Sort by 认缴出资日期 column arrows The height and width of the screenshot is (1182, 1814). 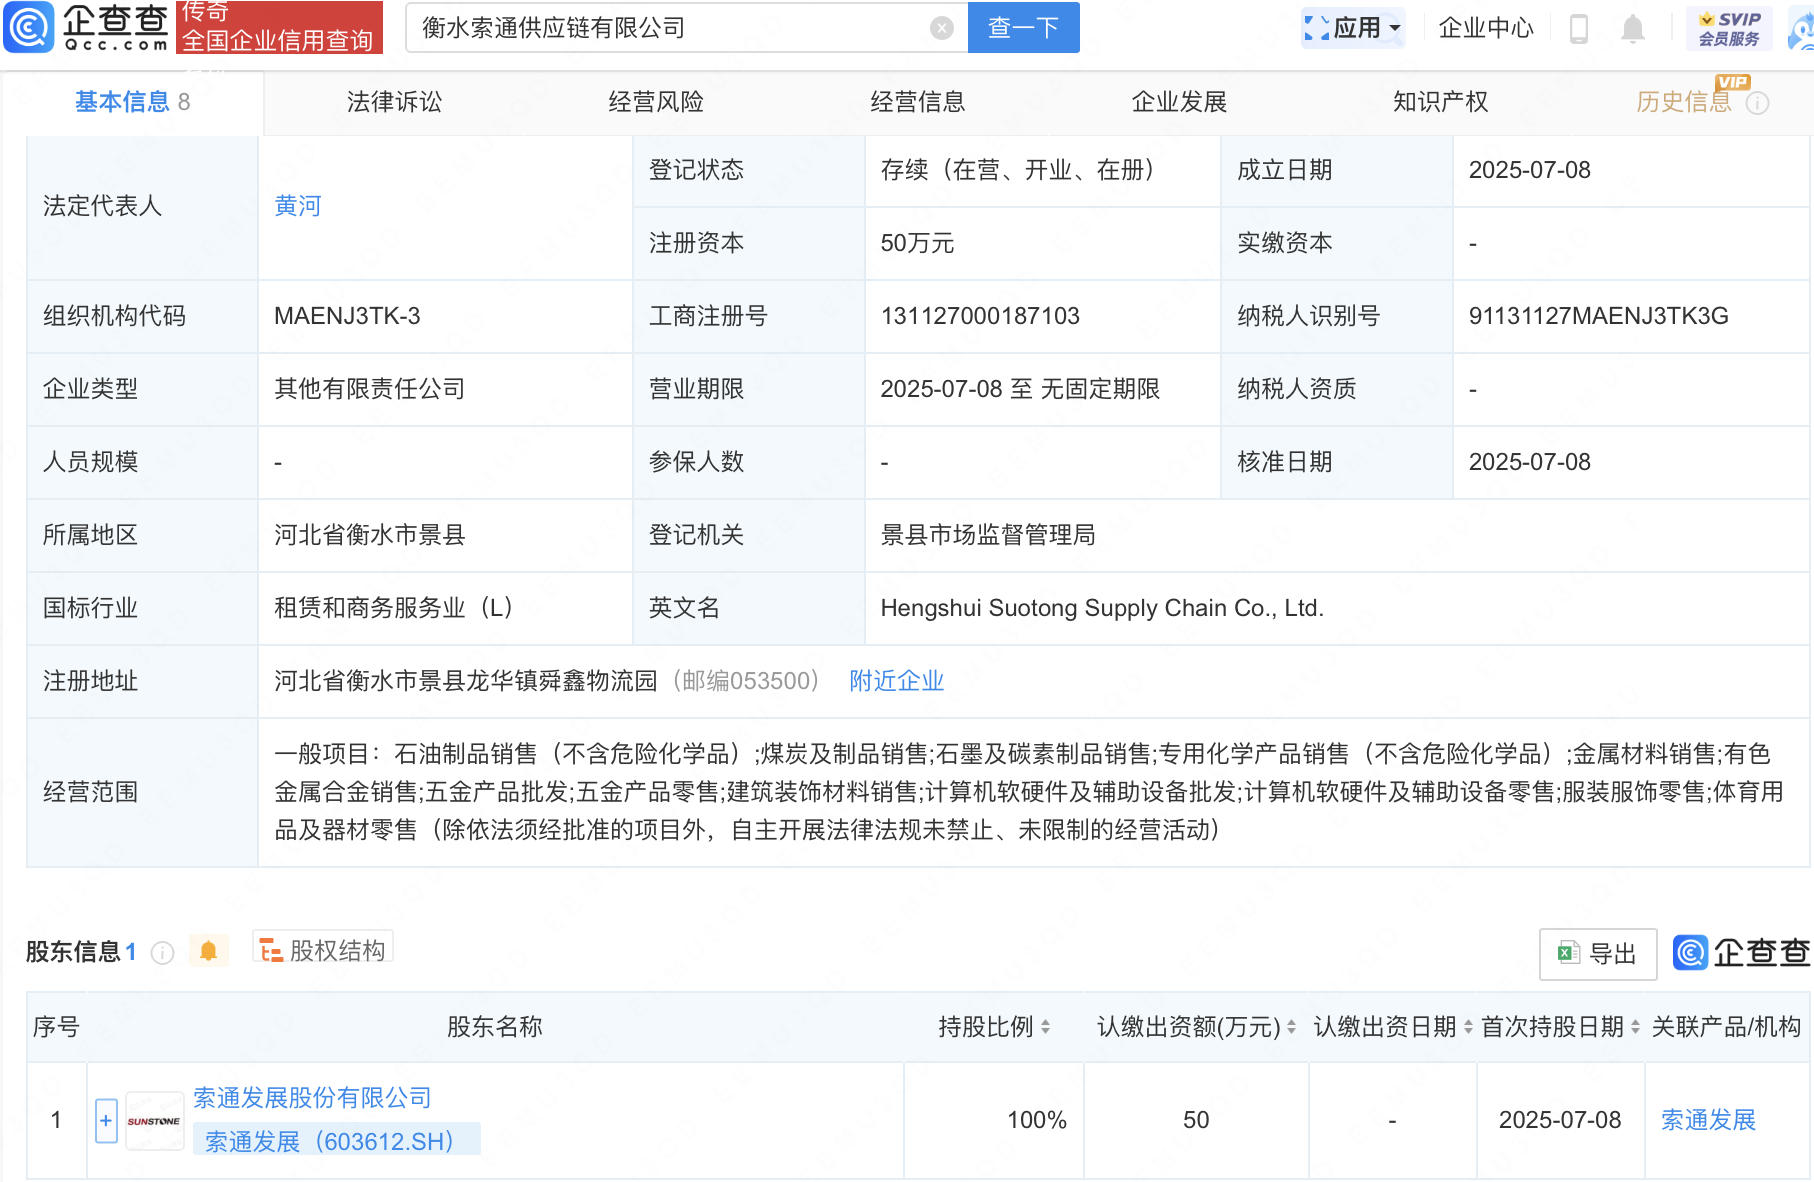pos(1468,1027)
